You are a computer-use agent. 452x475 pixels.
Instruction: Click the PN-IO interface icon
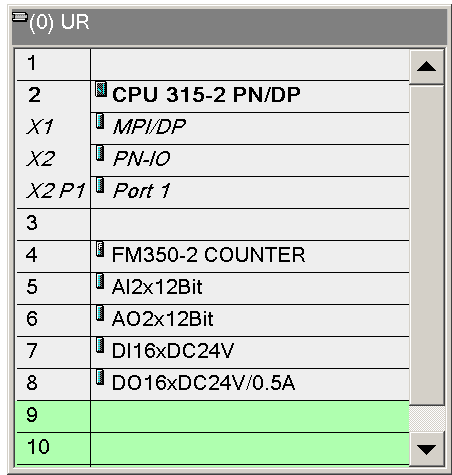pos(100,153)
